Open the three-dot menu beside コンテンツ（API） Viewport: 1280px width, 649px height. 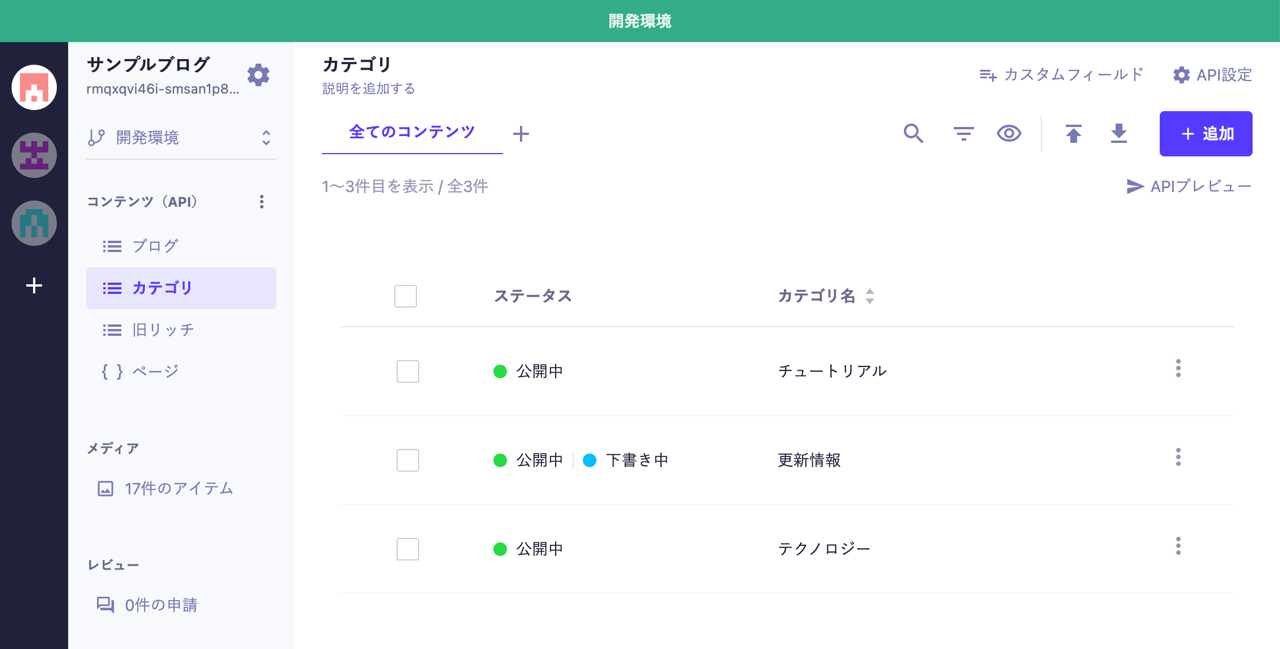[261, 201]
